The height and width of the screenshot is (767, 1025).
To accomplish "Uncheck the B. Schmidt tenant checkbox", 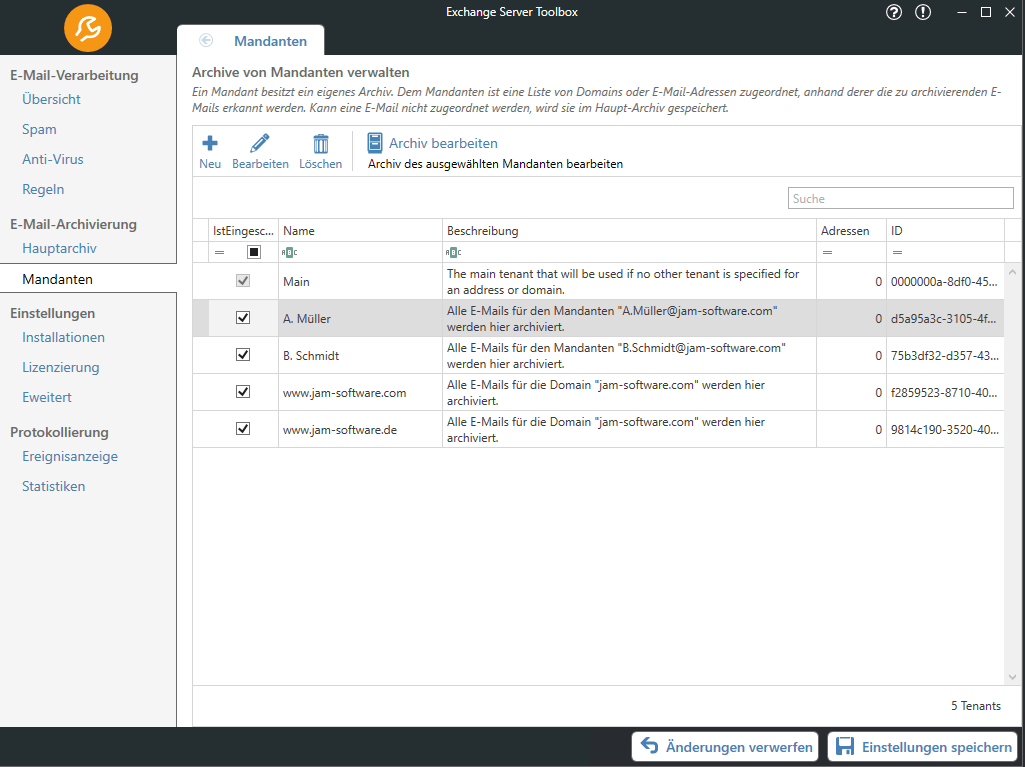I will (243, 355).
